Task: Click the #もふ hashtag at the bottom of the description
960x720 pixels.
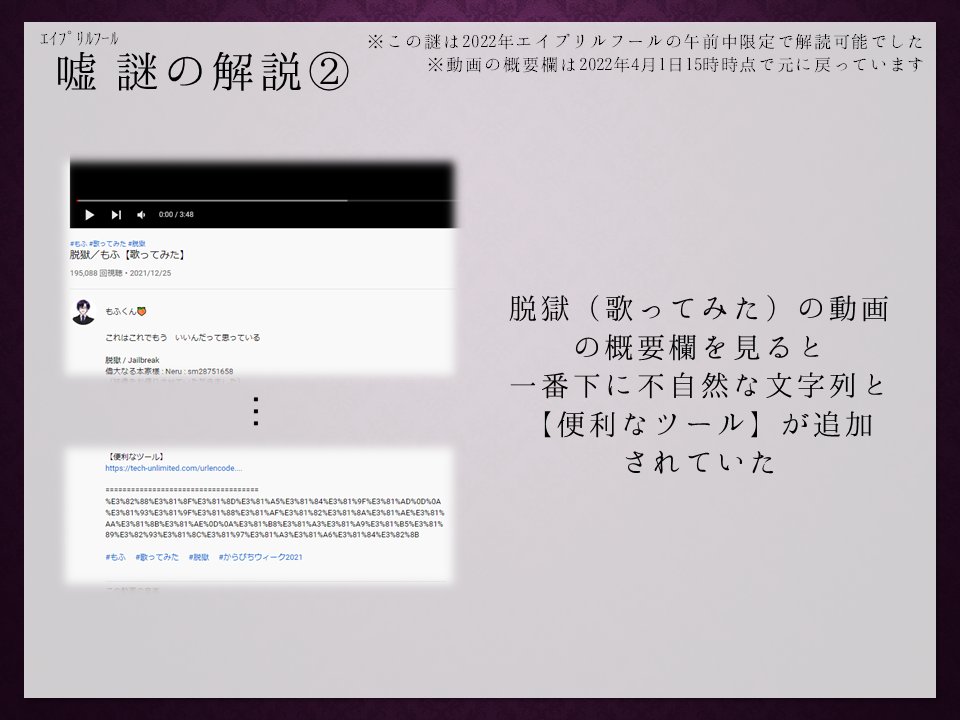Action: coord(115,557)
